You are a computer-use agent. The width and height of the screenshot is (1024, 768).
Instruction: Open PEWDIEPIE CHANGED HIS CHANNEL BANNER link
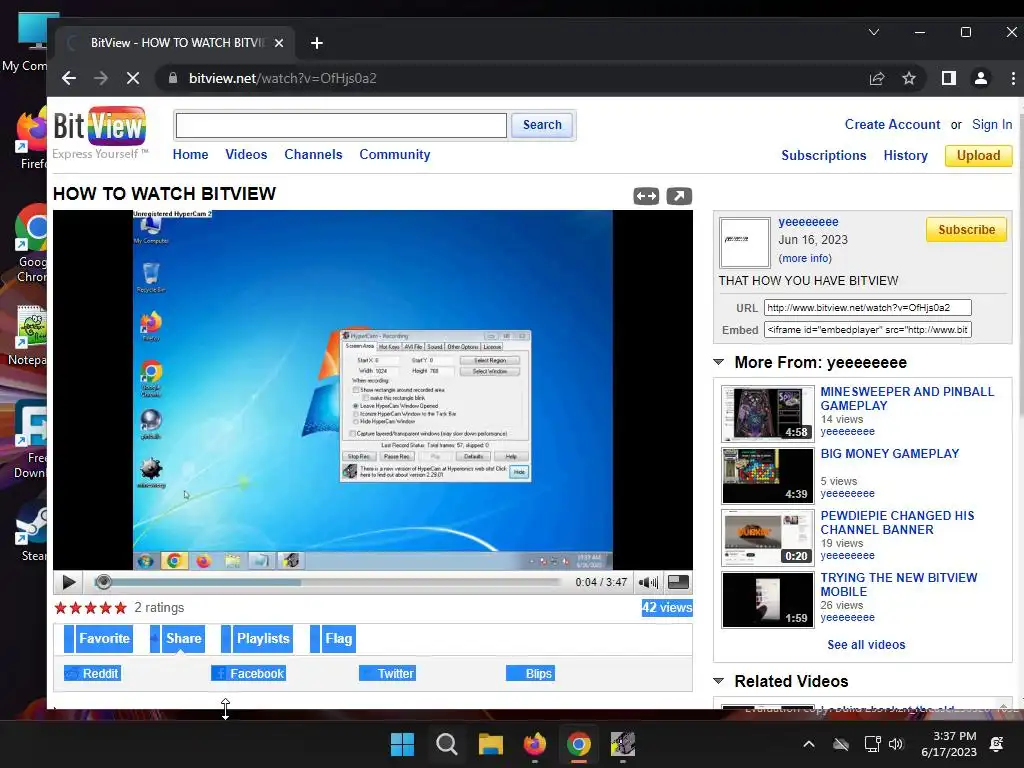897,522
